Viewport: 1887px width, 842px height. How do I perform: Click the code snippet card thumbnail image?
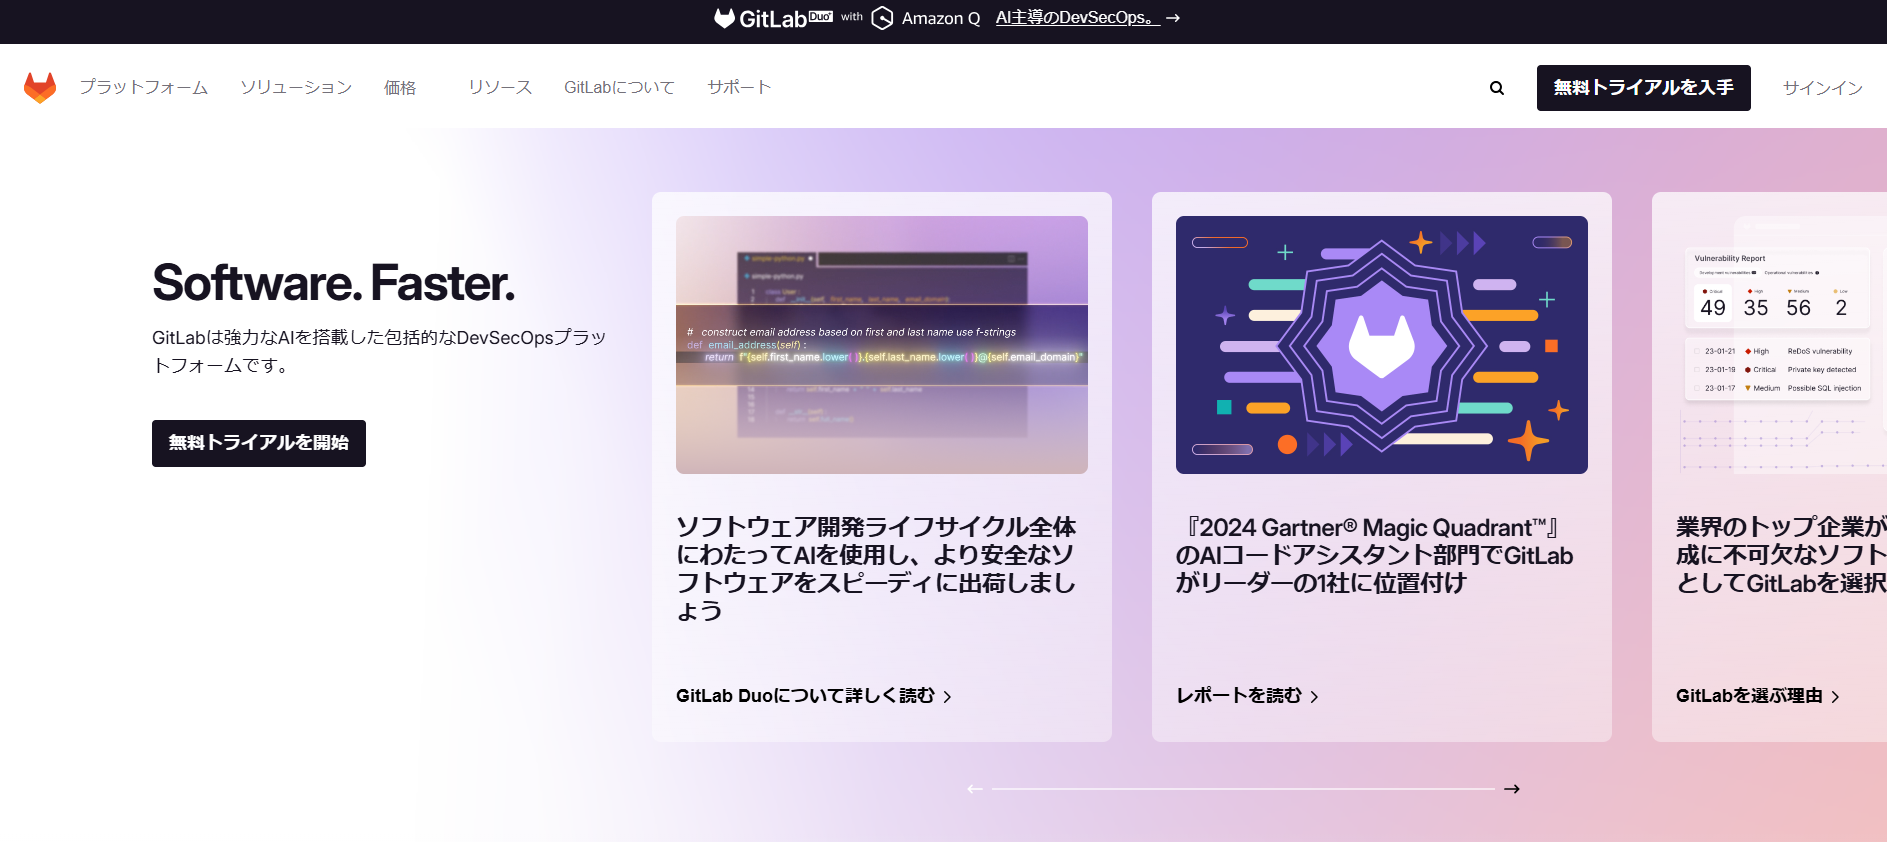(x=882, y=345)
